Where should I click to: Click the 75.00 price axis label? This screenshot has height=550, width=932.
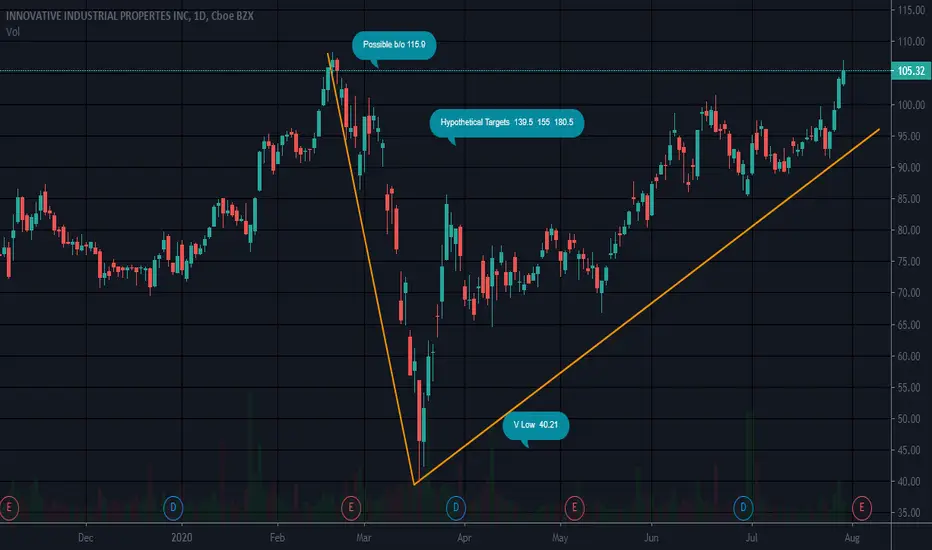point(911,262)
